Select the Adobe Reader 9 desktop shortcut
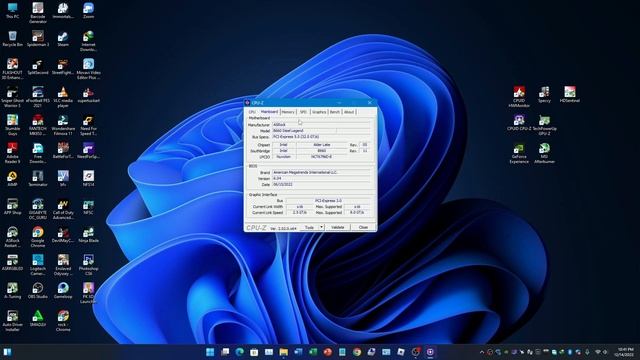This screenshot has width=640, height=360. point(12,153)
